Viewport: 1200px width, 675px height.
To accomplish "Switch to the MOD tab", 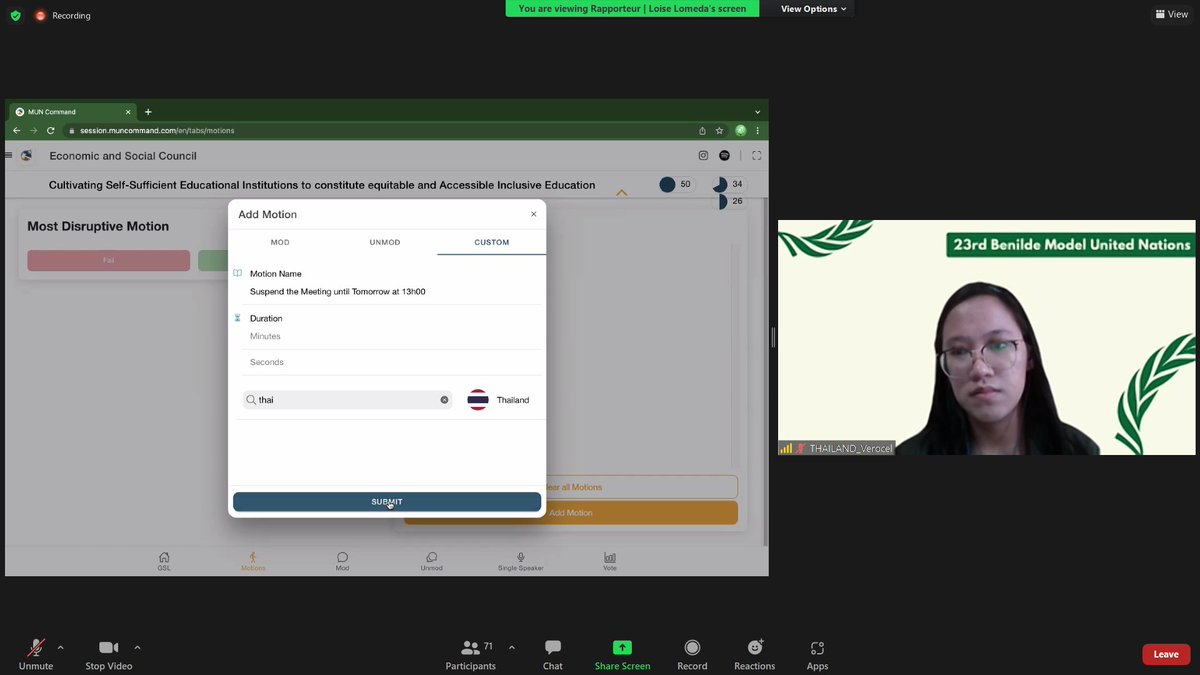I will point(280,242).
